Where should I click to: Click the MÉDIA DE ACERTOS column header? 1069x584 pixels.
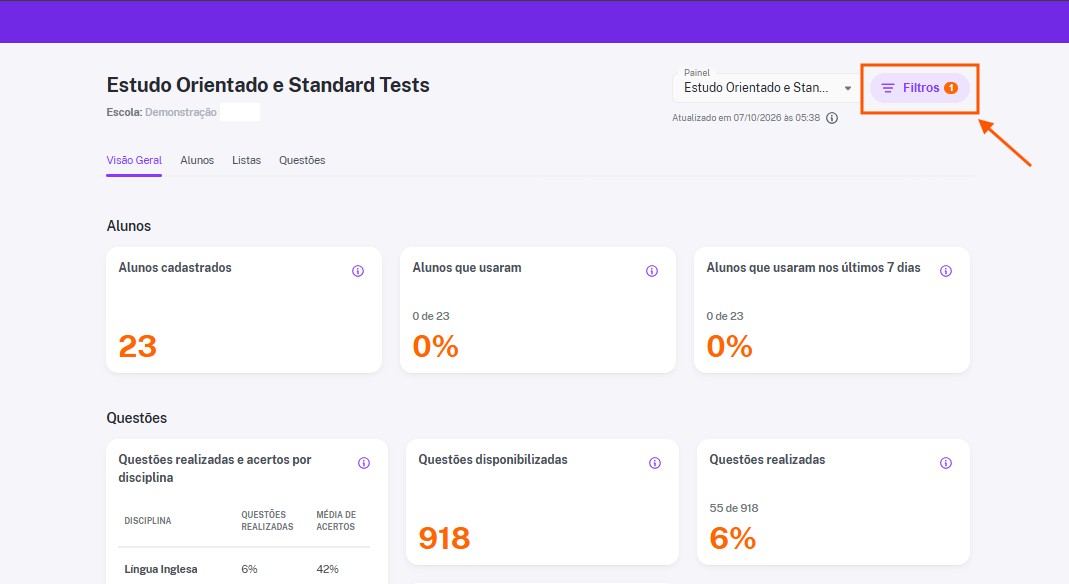pos(336,521)
